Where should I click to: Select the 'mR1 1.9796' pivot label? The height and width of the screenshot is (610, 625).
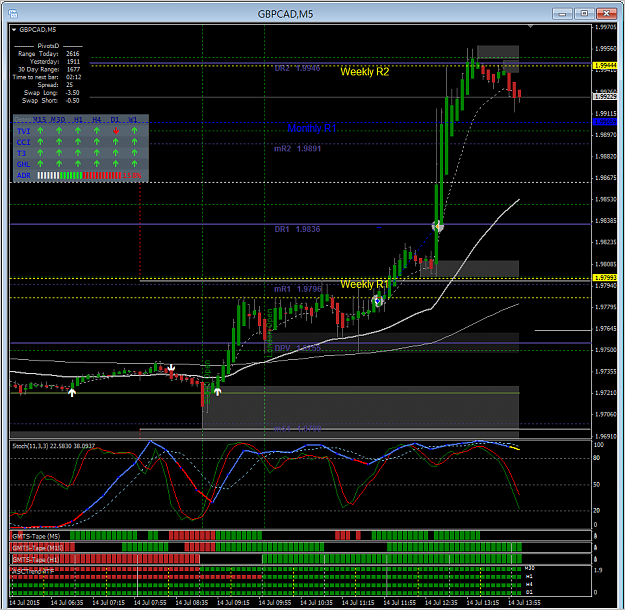click(297, 289)
